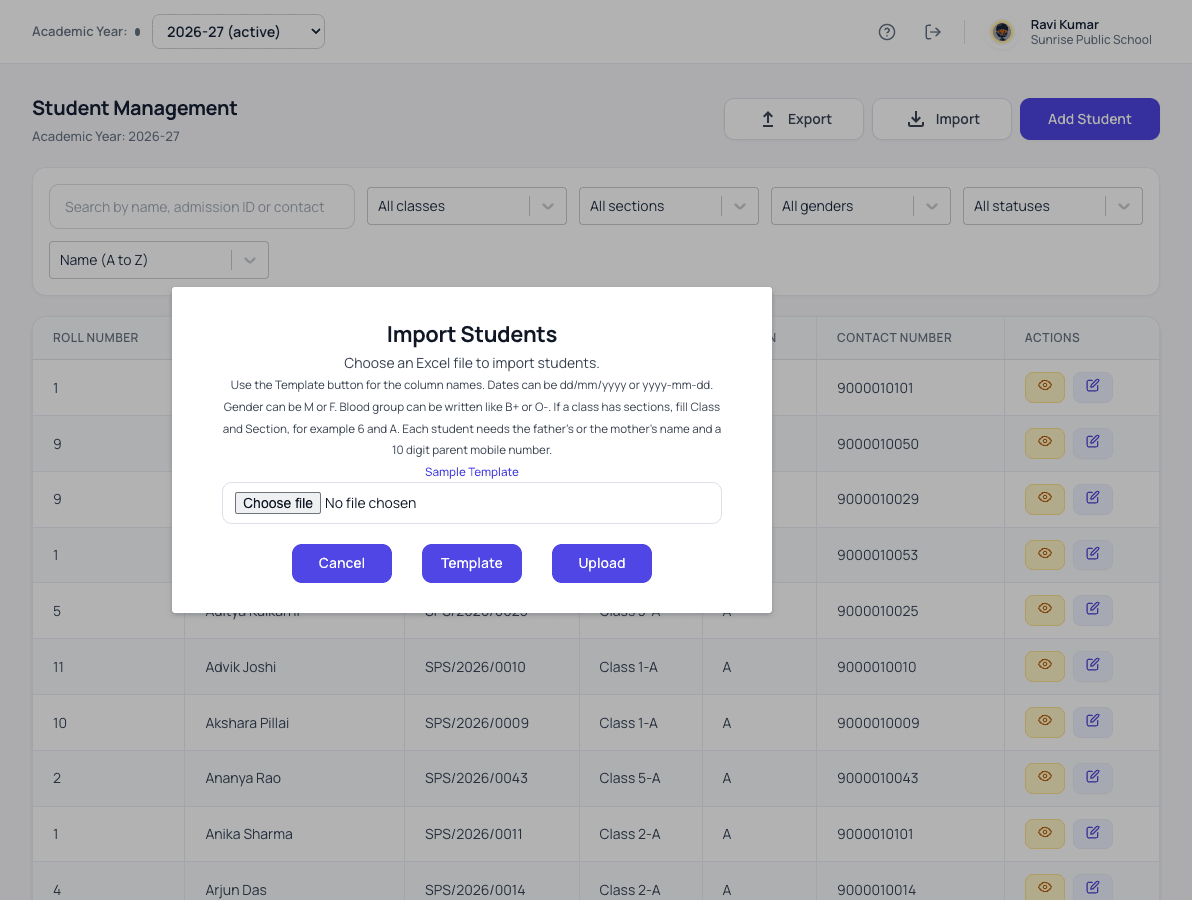The height and width of the screenshot is (900, 1192).
Task: Edit Akshara Pillai's record
Action: [x=1092, y=721]
